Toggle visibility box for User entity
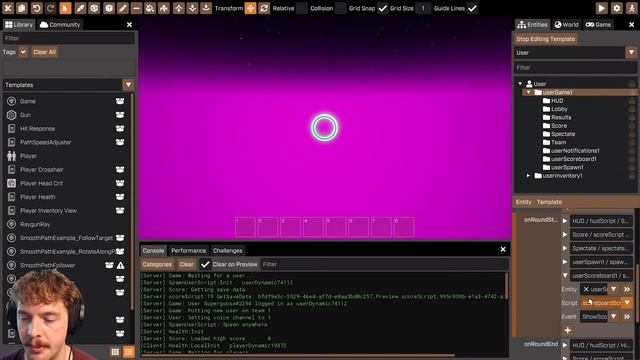The image size is (640, 360). click(x=632, y=84)
